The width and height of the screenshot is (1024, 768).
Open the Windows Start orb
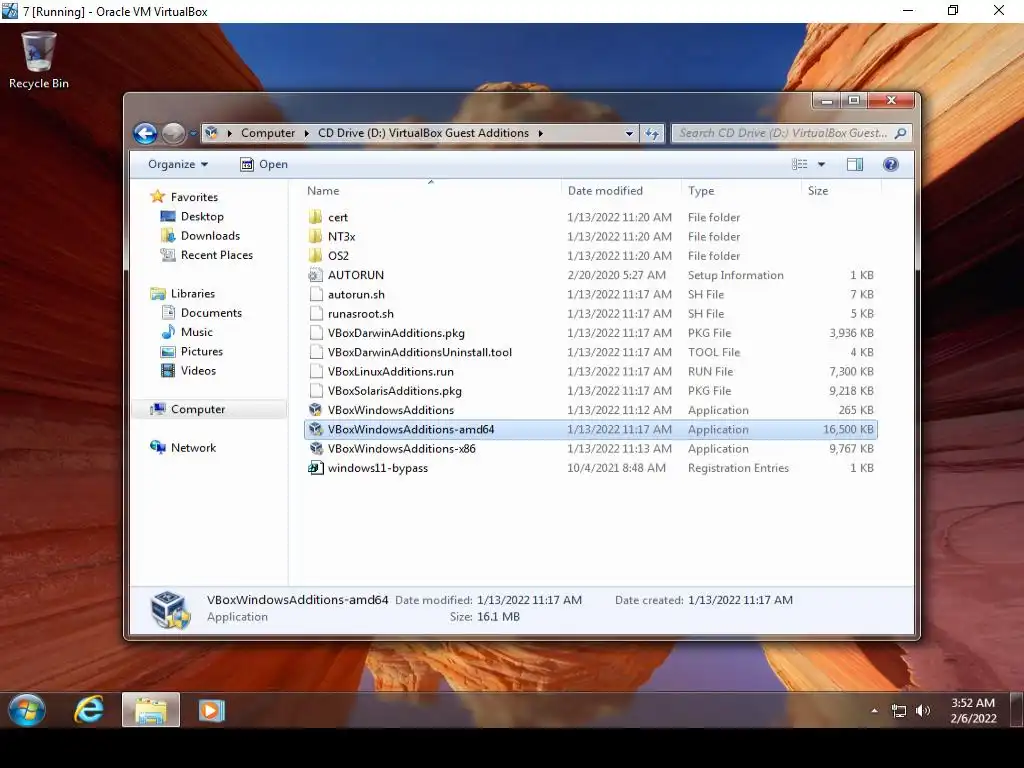27,710
